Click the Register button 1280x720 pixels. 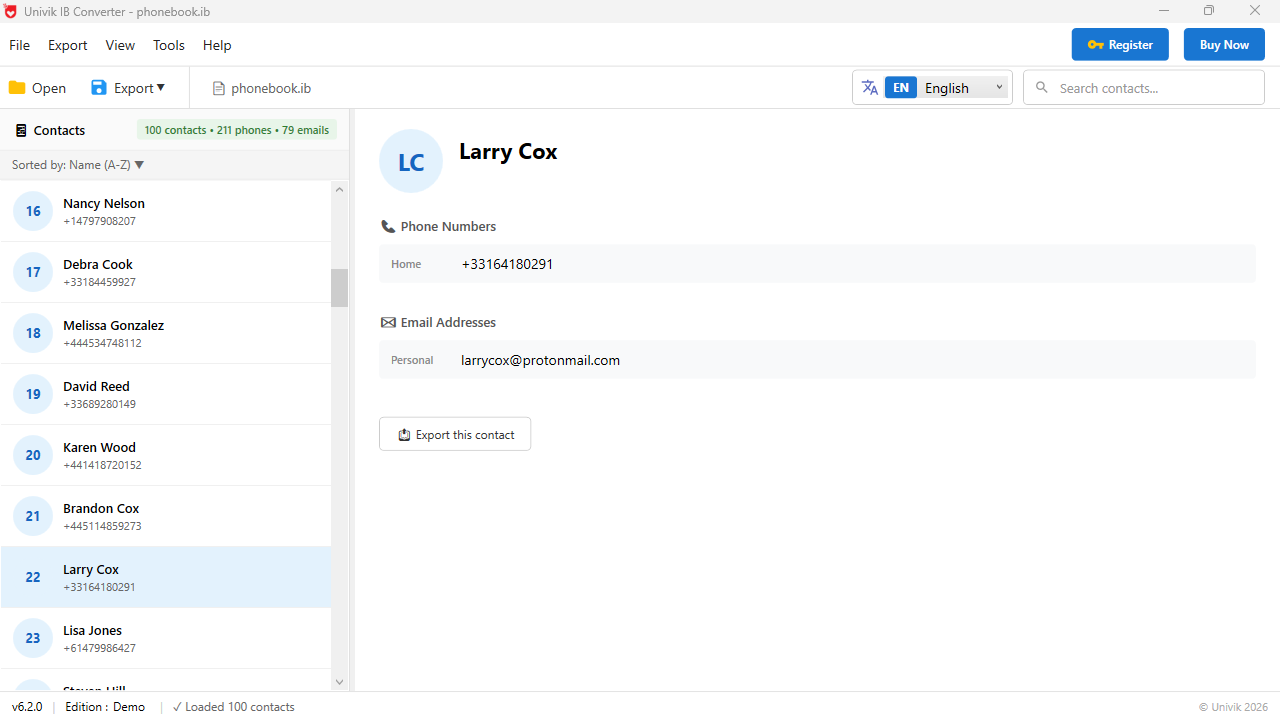1120,44
